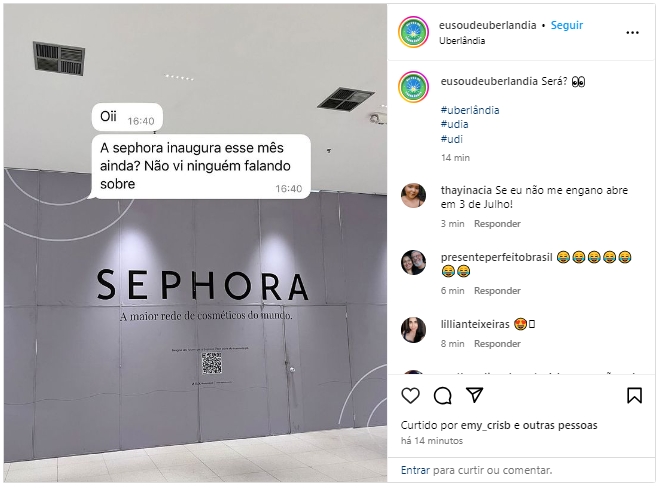Open comments via speech bubble icon
This screenshot has width=661, height=490.
click(443, 396)
